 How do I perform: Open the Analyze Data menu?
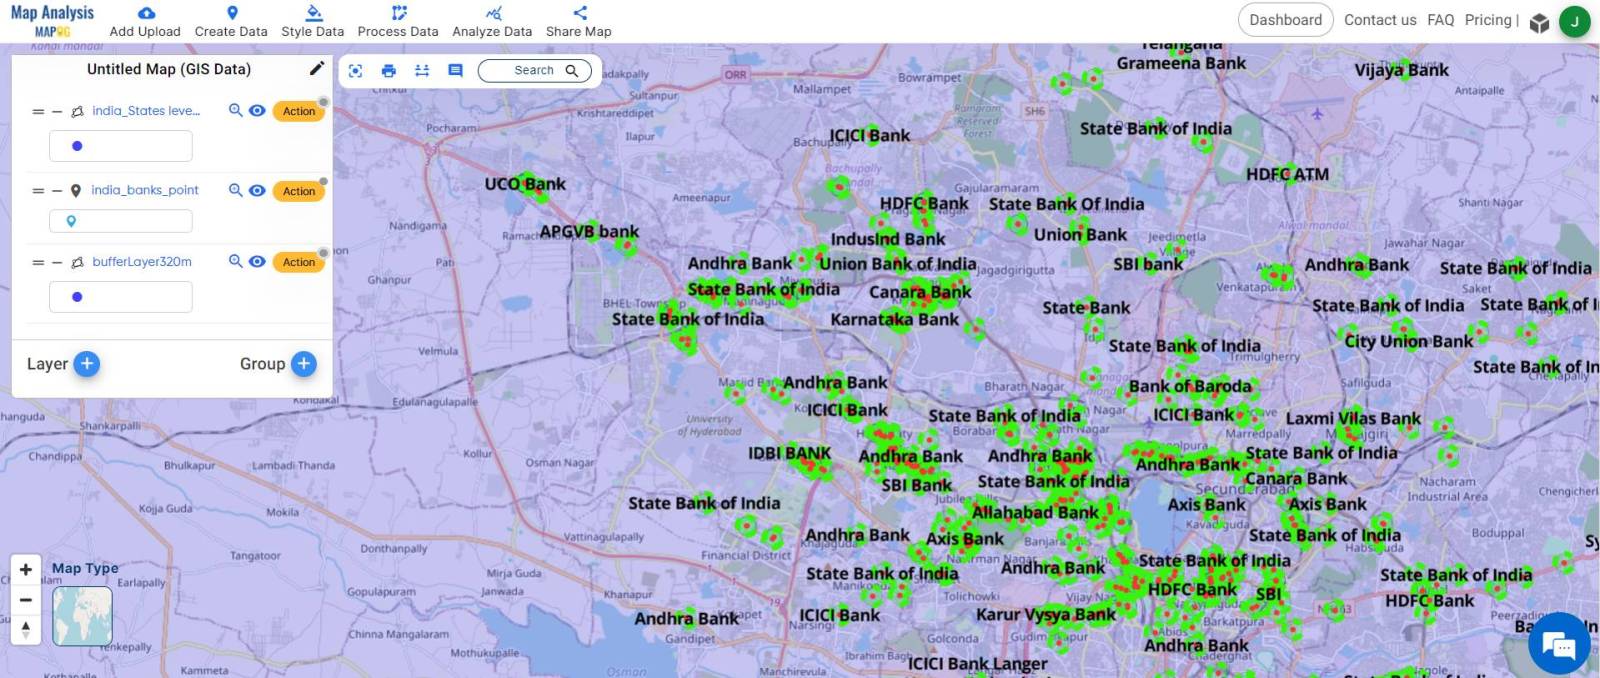click(492, 21)
